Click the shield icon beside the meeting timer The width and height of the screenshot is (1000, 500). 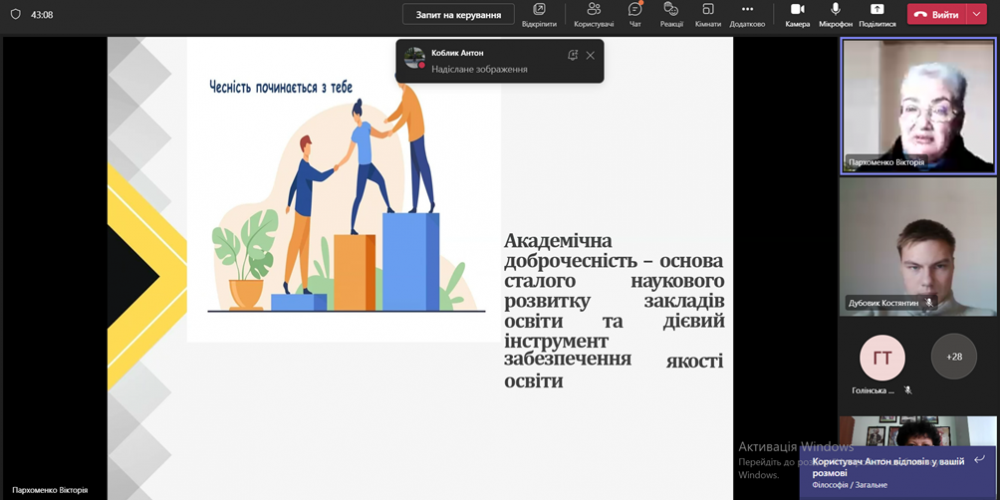[x=14, y=15]
